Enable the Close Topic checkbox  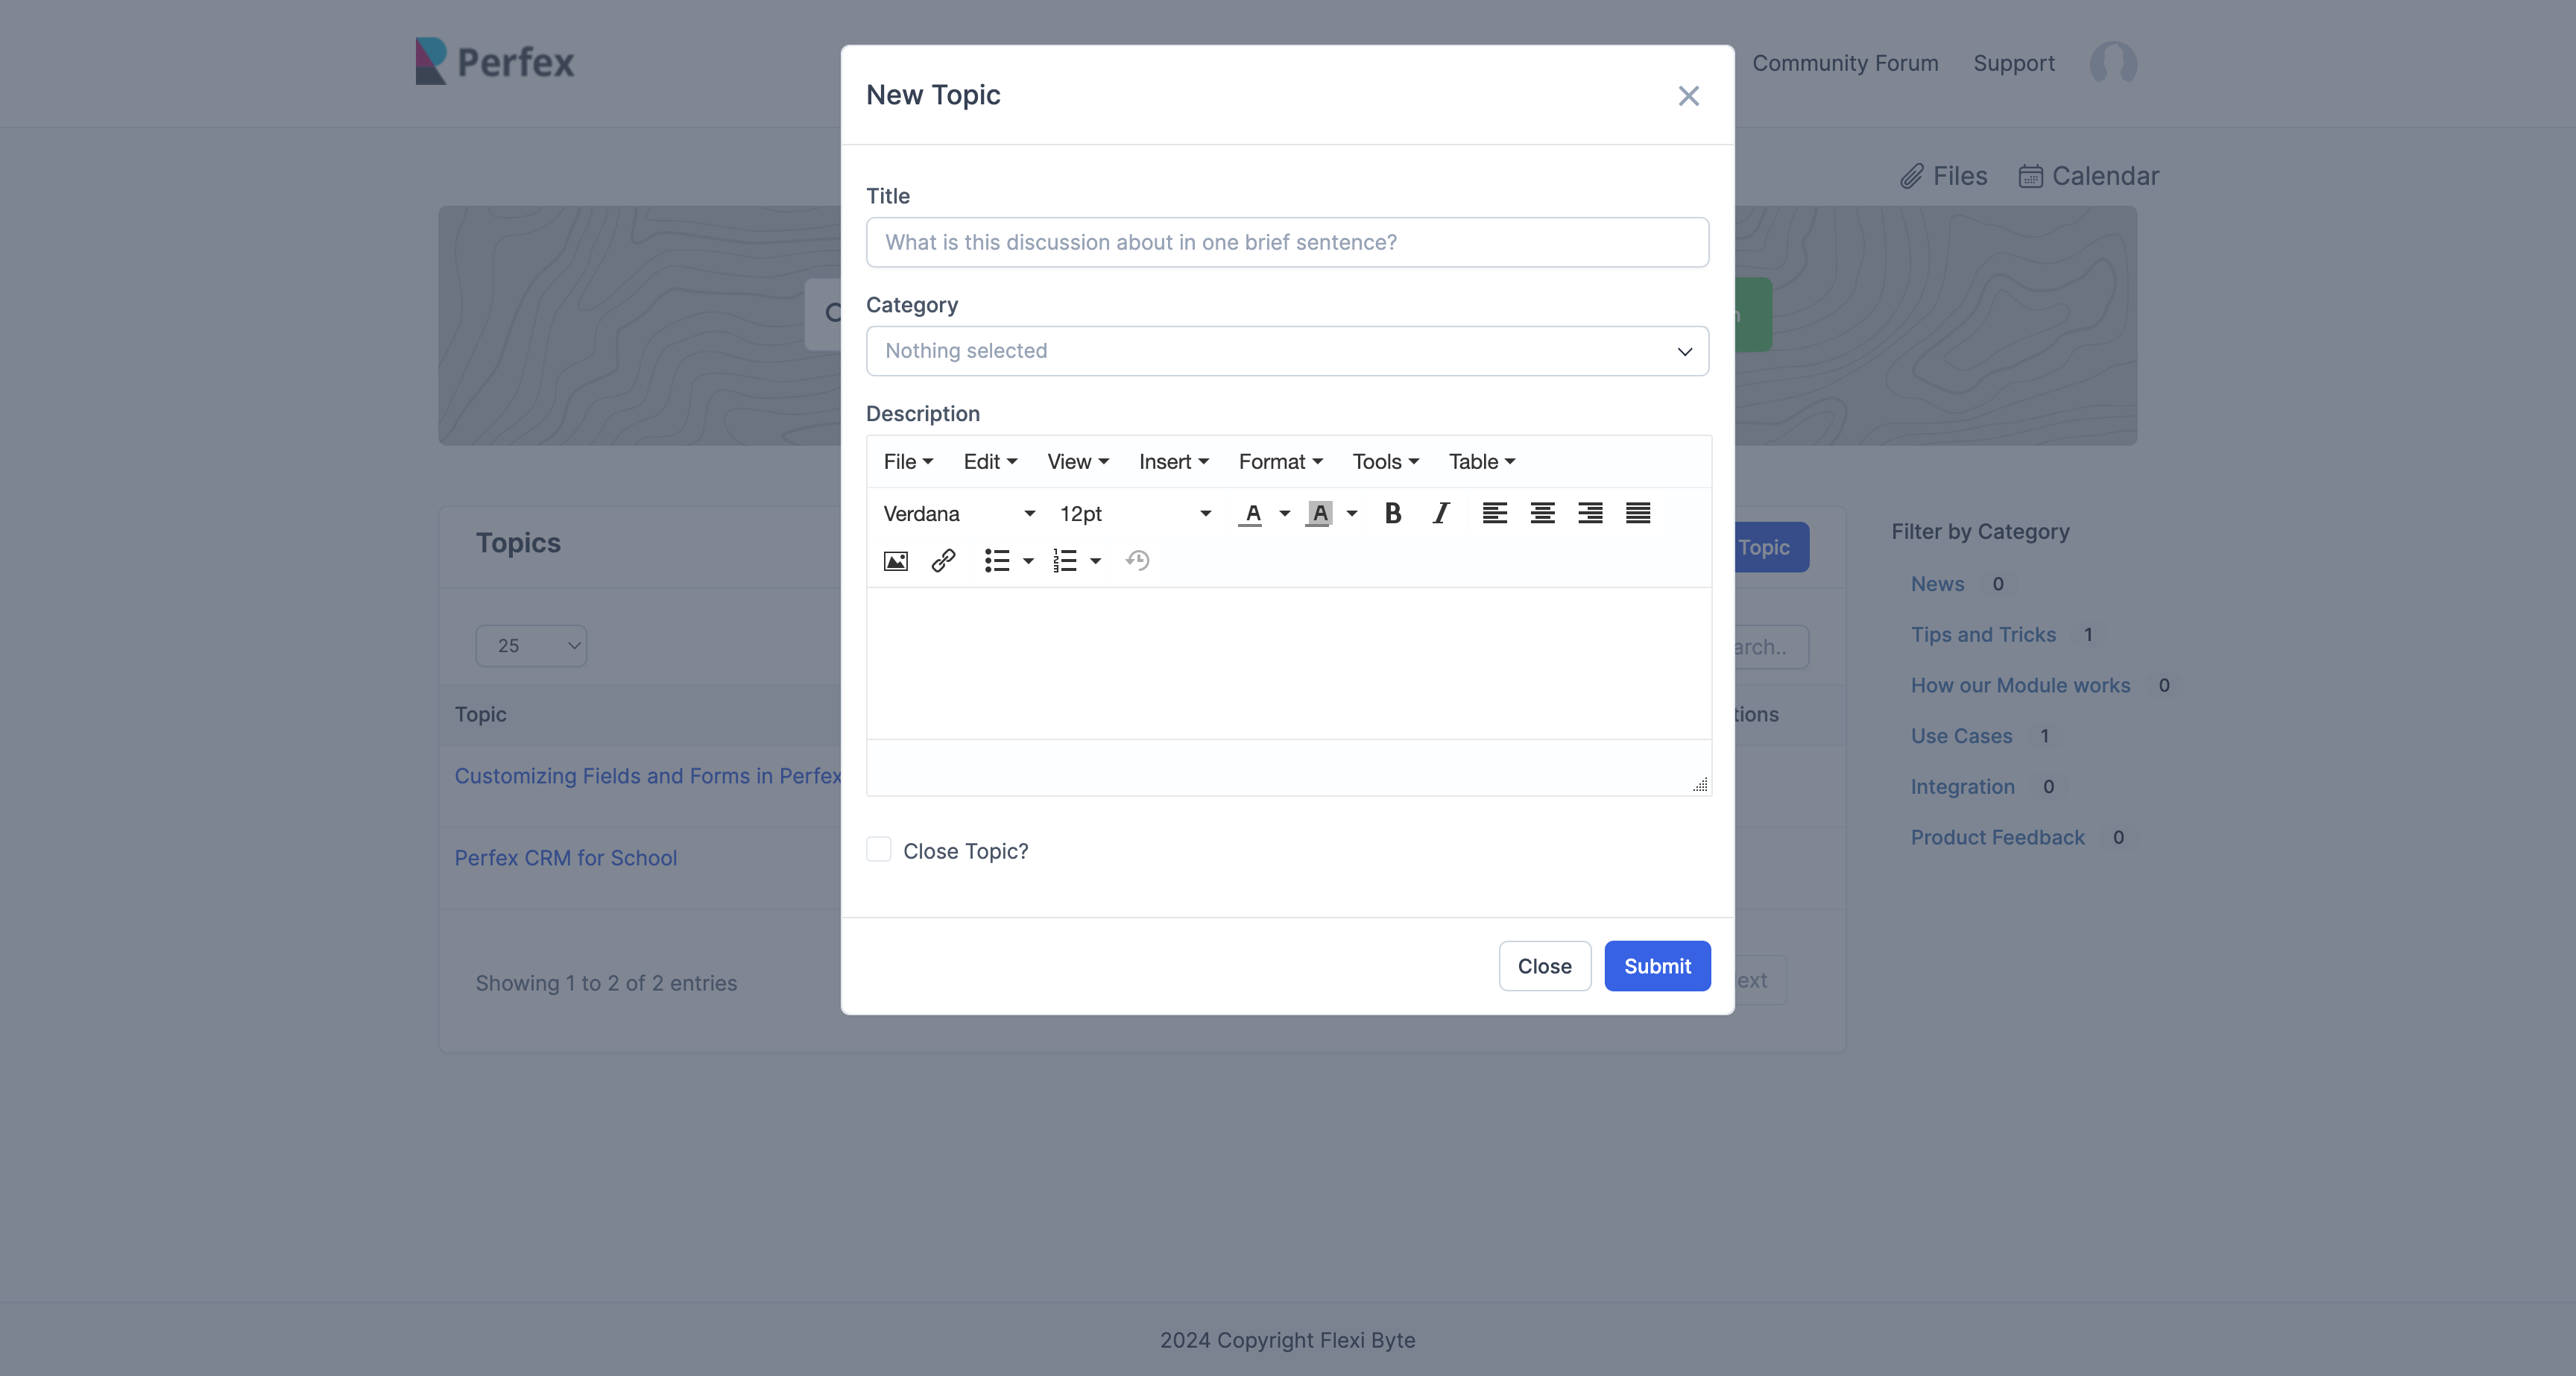click(878, 849)
